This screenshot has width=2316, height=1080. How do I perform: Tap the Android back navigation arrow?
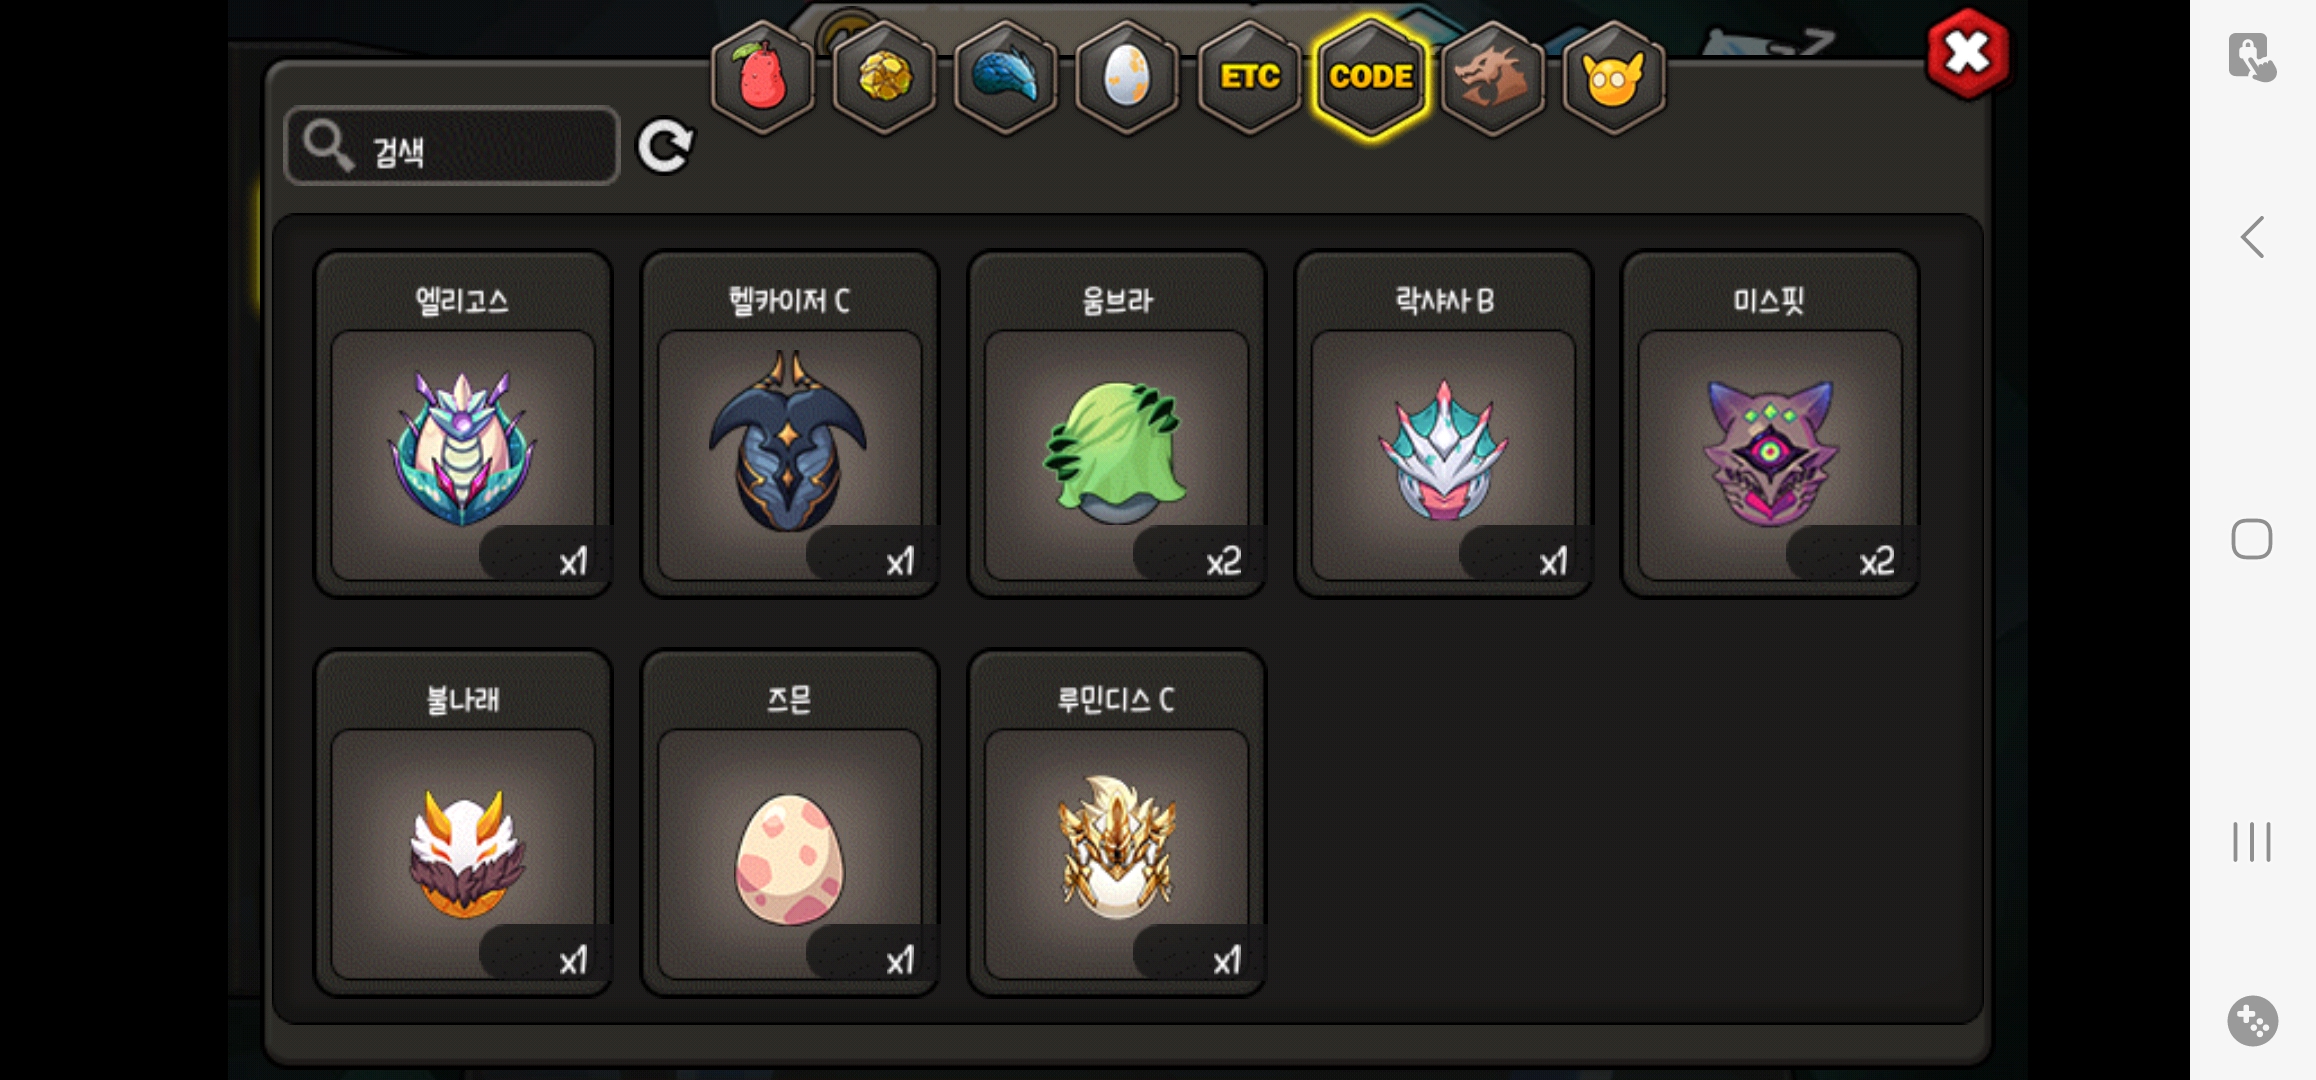(x=2251, y=237)
